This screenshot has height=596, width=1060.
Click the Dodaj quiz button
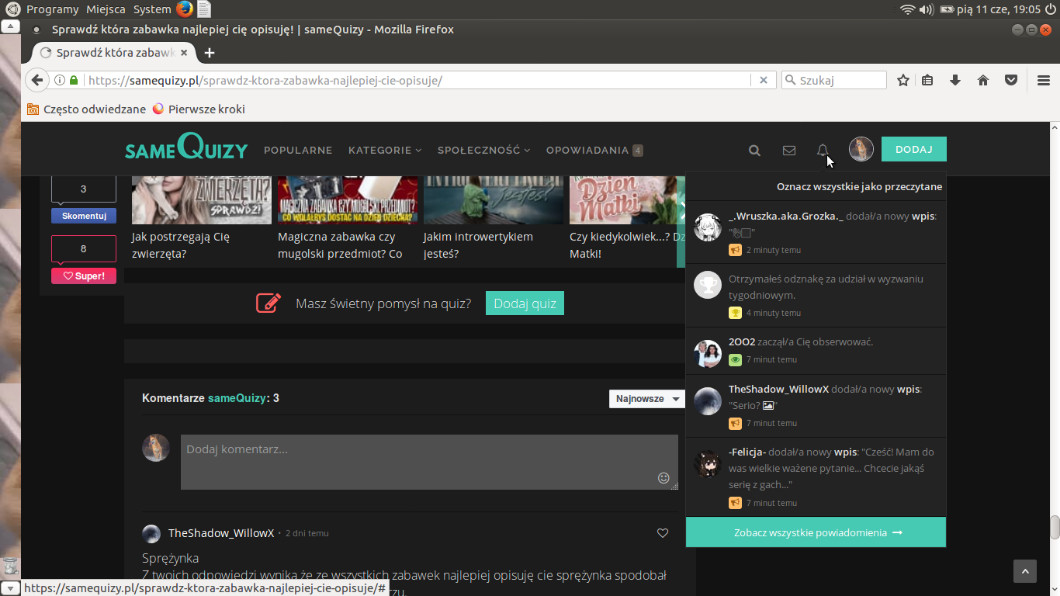(524, 303)
